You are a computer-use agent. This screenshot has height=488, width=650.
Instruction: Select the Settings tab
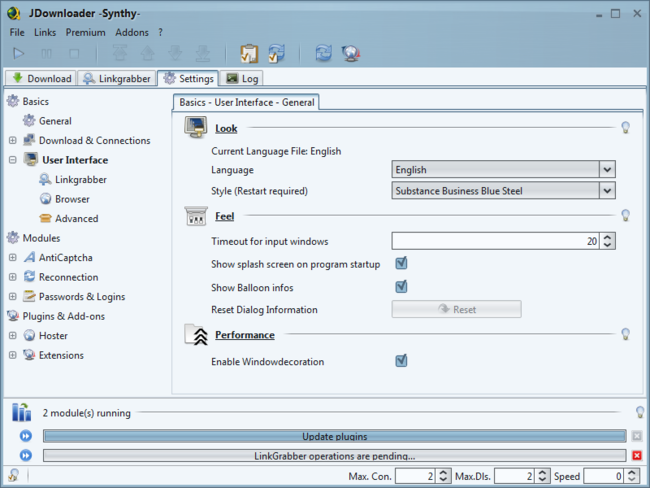(188, 78)
